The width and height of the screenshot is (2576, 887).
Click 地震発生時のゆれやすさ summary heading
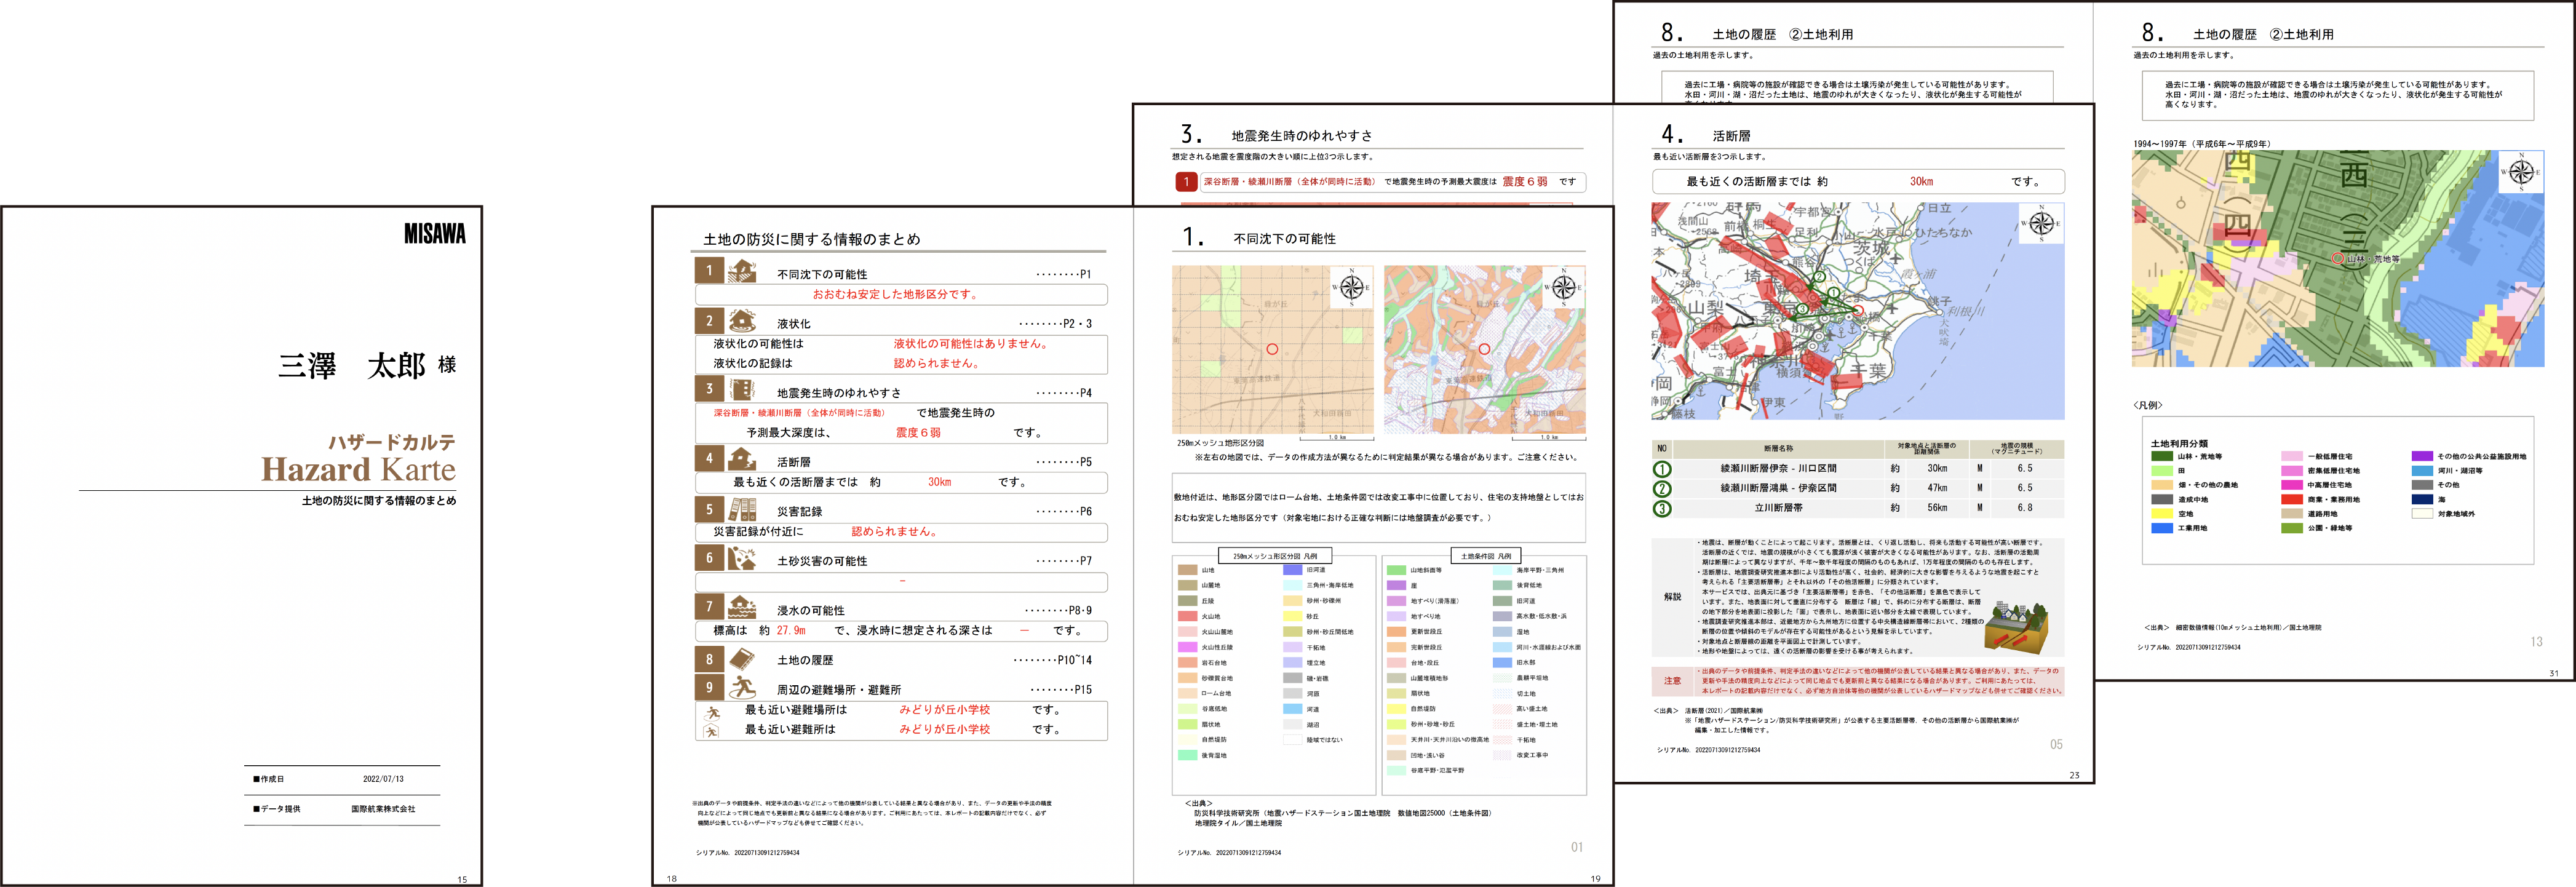[839, 393]
